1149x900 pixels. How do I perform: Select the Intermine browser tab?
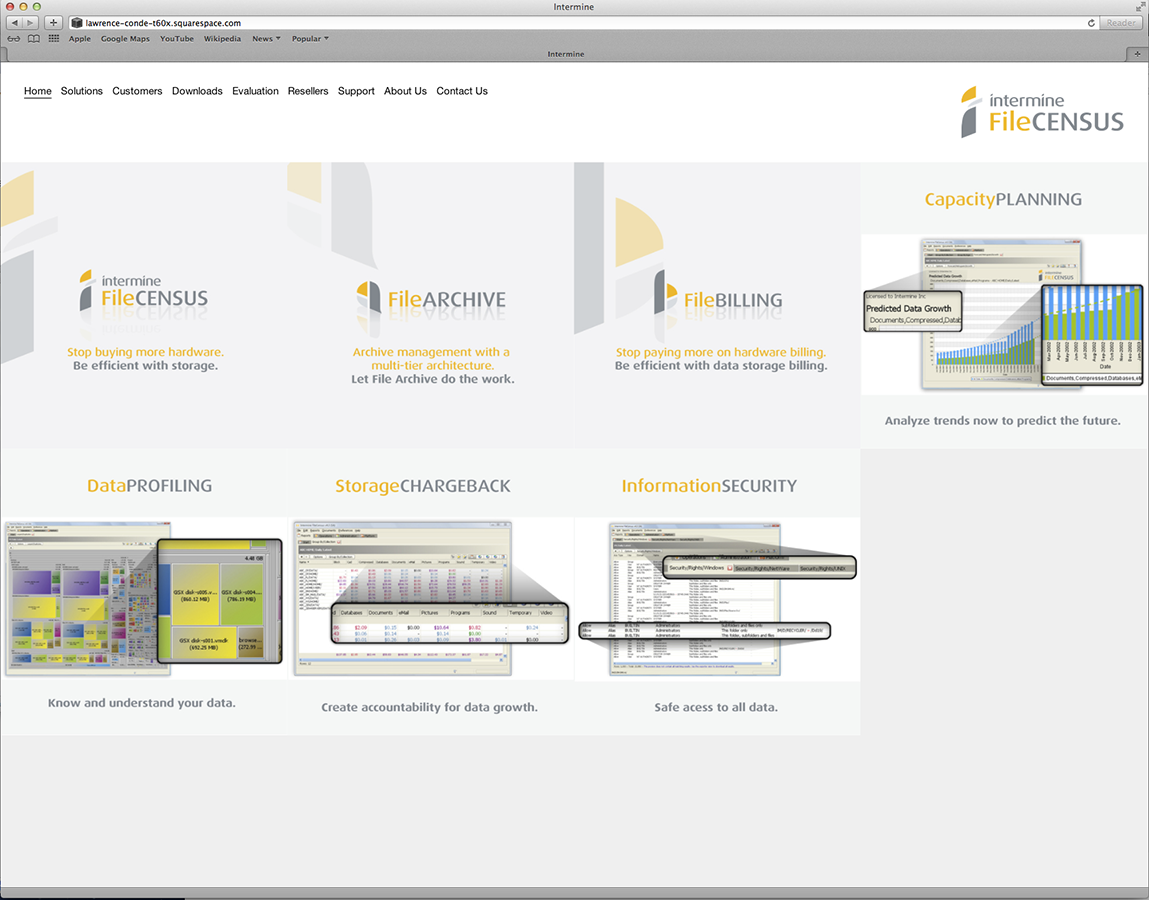tap(566, 54)
